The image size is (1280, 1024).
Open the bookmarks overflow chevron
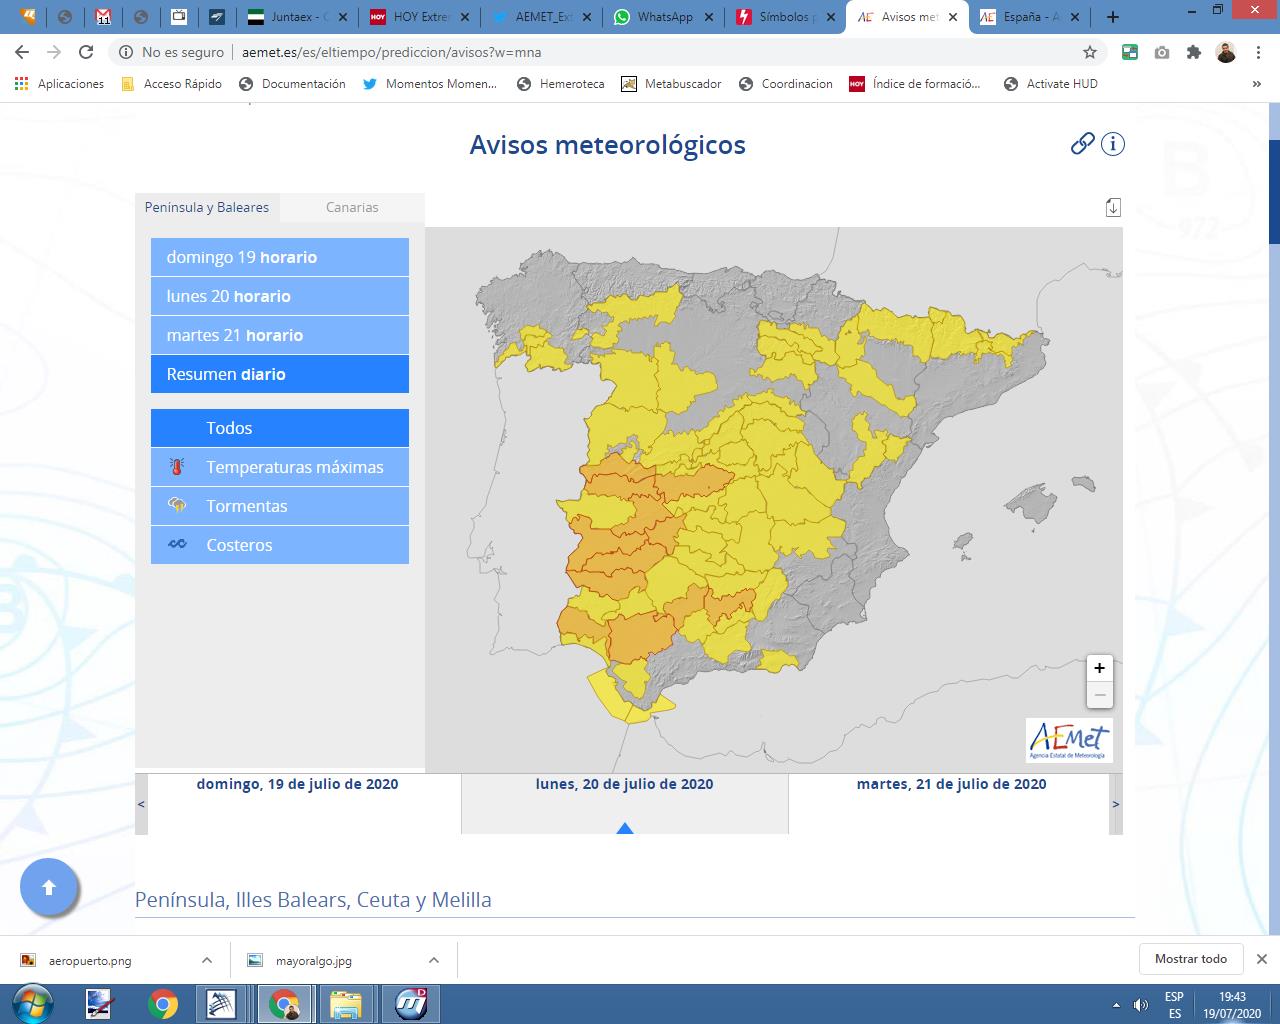(x=1258, y=84)
